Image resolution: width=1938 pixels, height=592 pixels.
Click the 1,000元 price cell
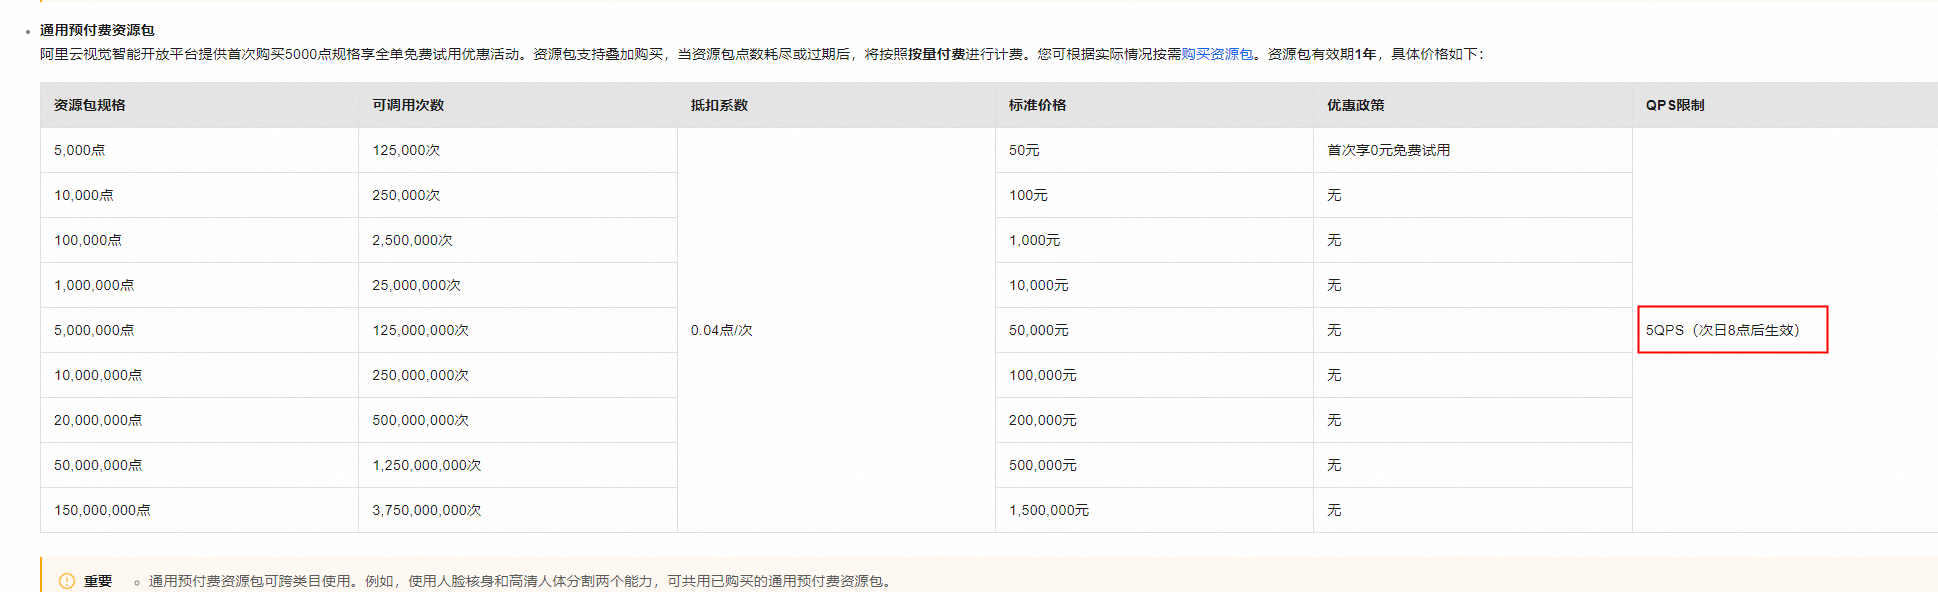(x=1154, y=240)
